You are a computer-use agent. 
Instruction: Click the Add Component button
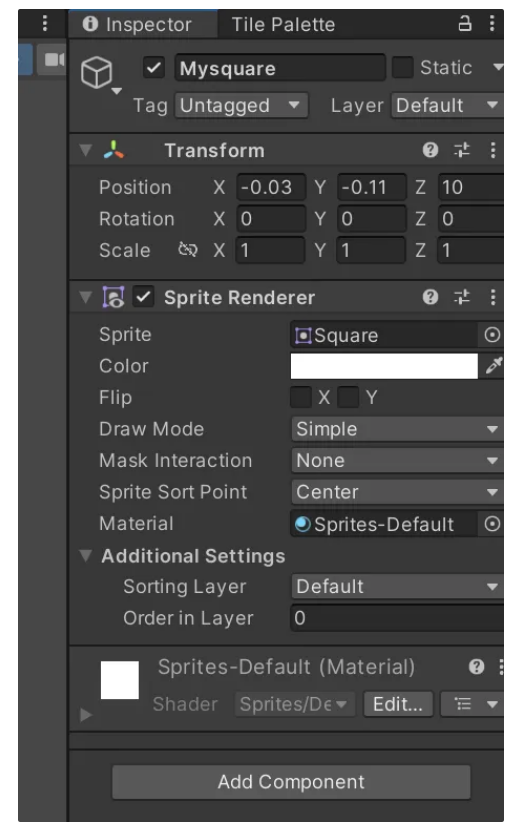pos(291,782)
